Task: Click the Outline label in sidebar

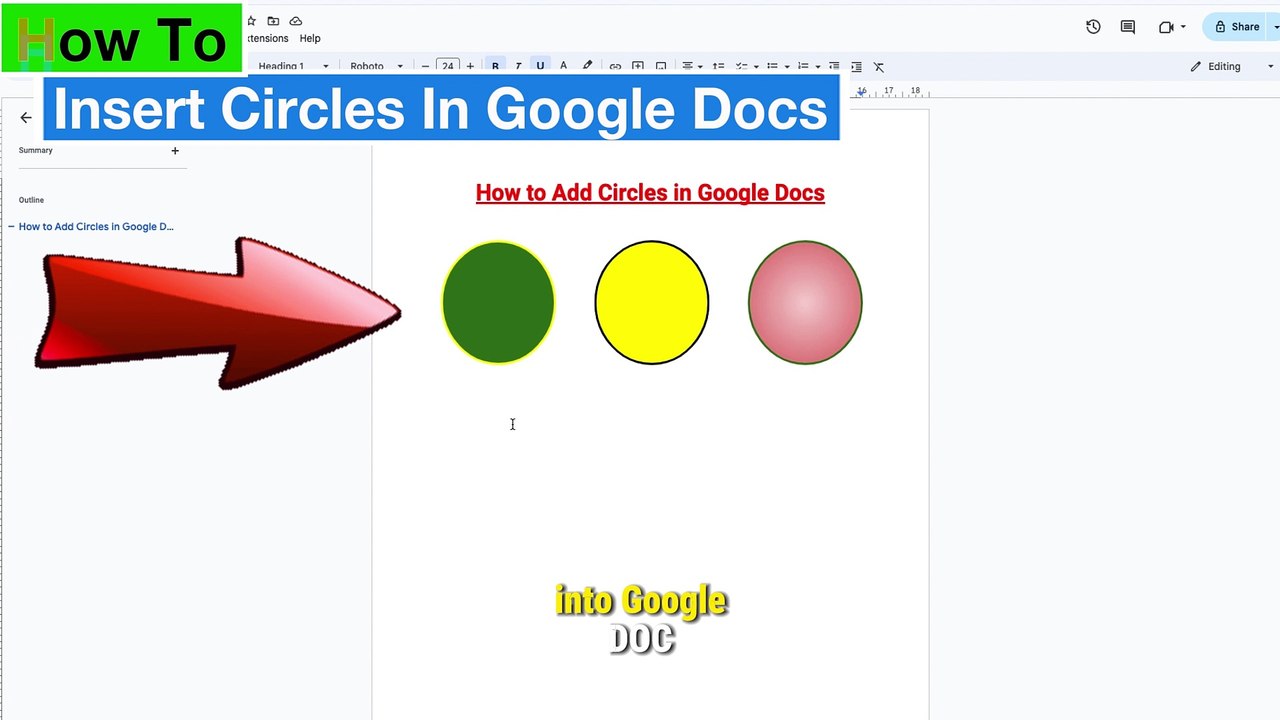Action: pyautogui.click(x=31, y=200)
